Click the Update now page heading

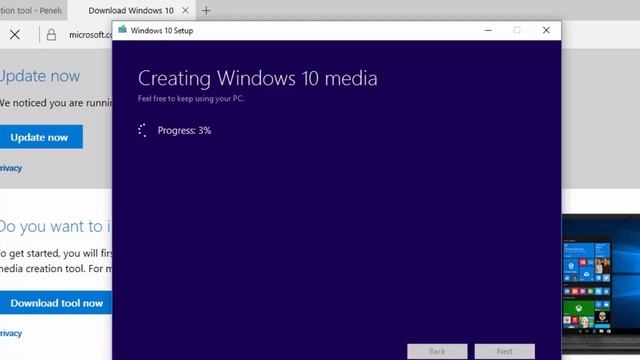40,76
